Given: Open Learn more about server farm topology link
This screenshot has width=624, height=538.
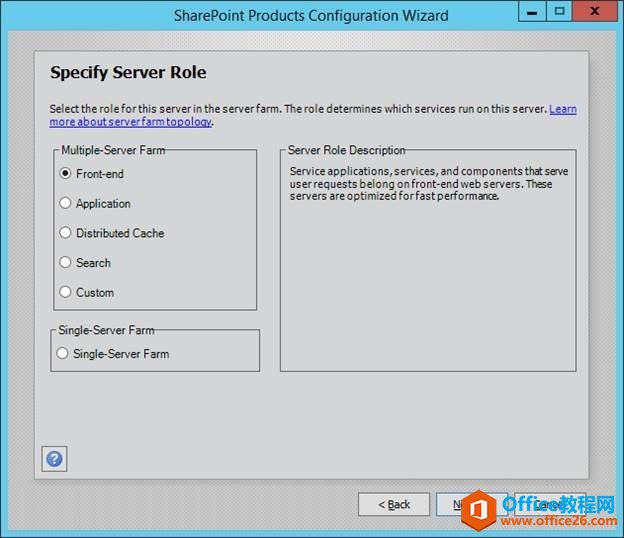Looking at the screenshot, I should (x=130, y=122).
